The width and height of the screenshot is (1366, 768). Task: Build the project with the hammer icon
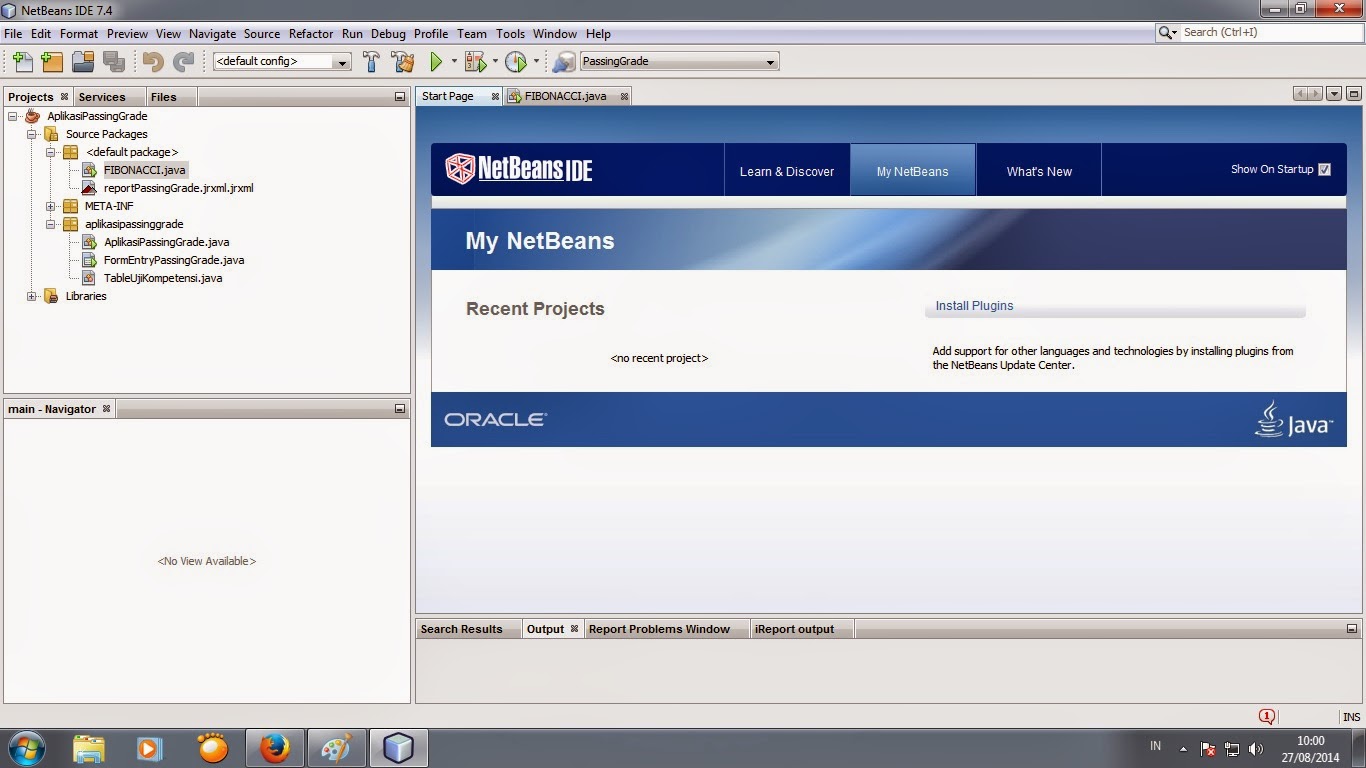click(371, 62)
